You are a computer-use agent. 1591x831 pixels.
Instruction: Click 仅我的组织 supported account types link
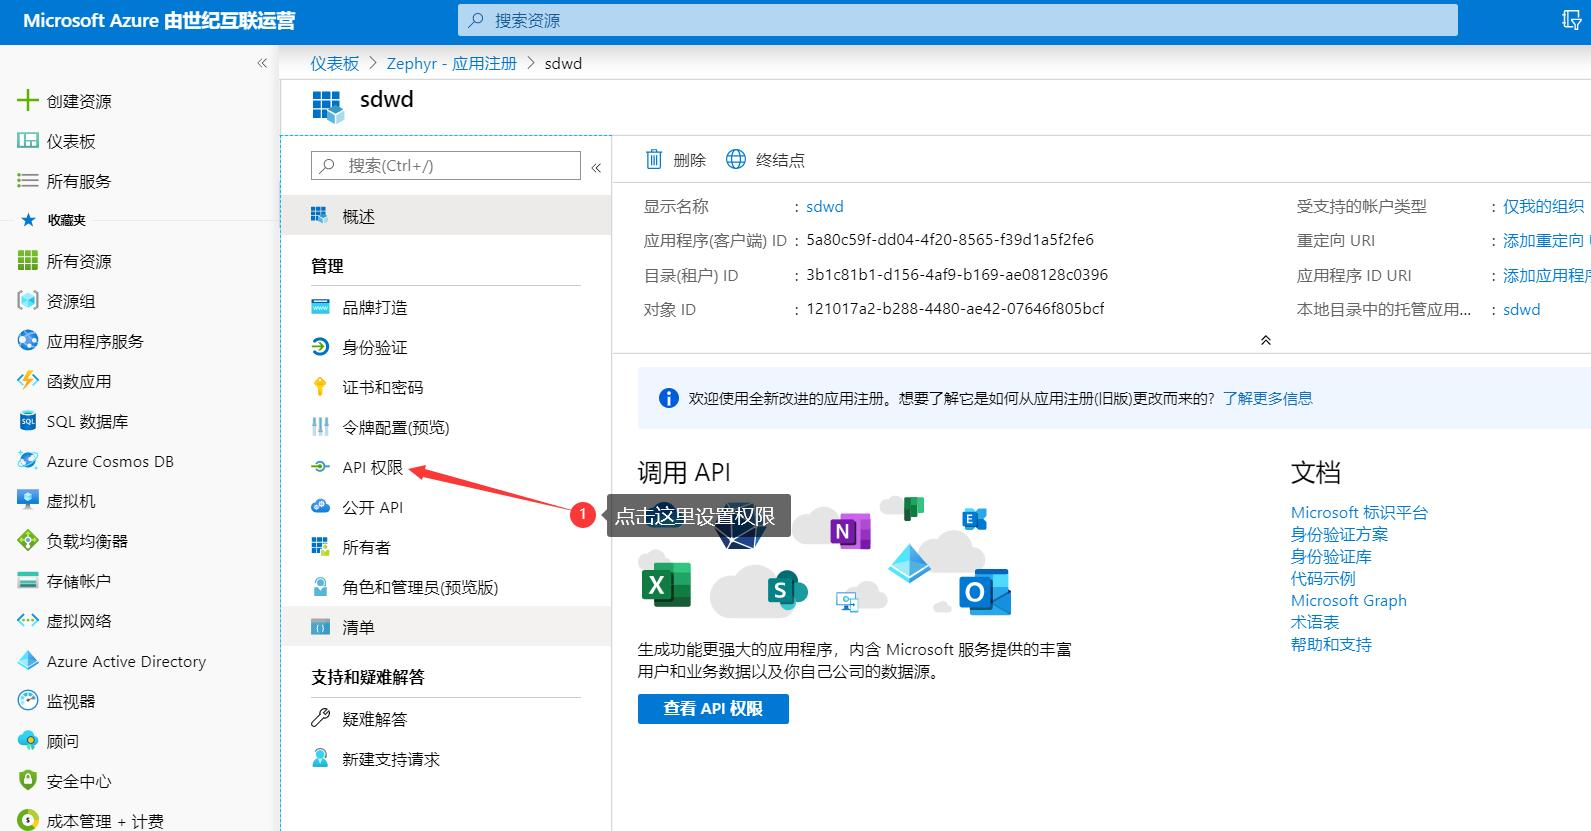click(x=1543, y=206)
